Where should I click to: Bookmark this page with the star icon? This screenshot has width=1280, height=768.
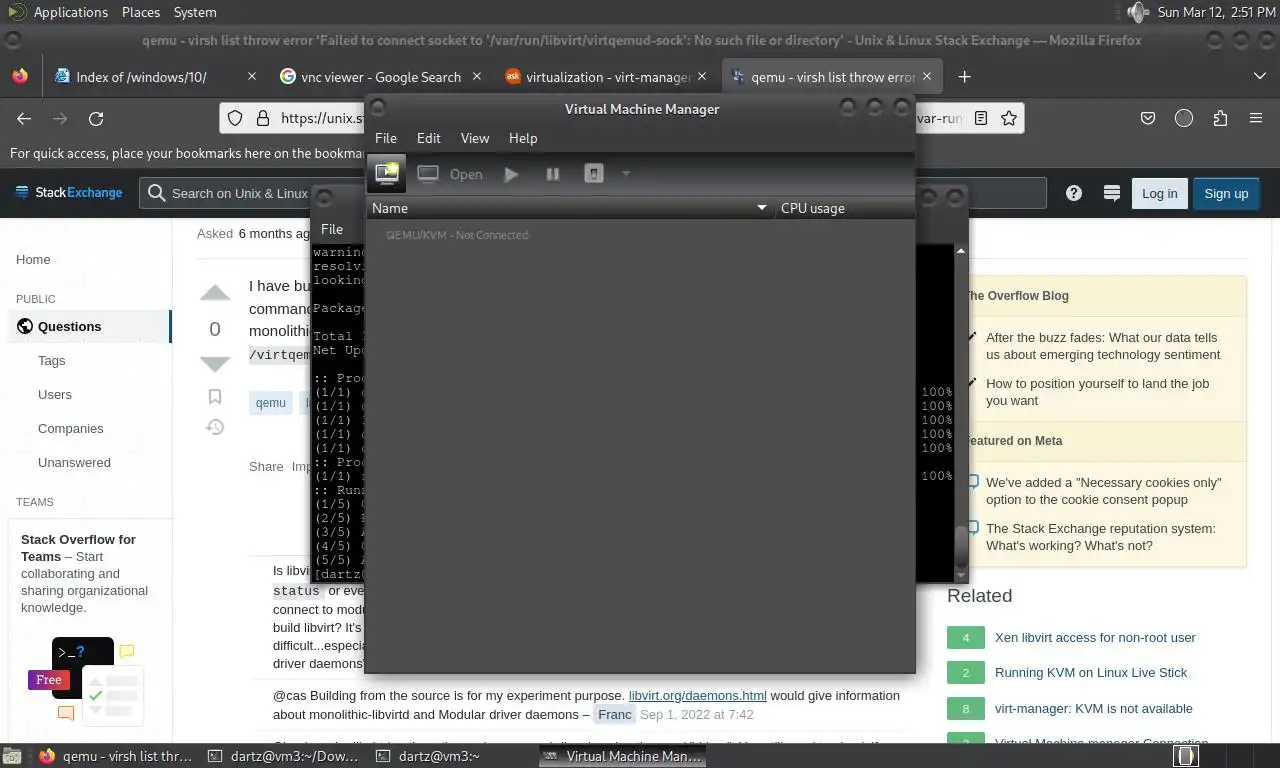1009,118
